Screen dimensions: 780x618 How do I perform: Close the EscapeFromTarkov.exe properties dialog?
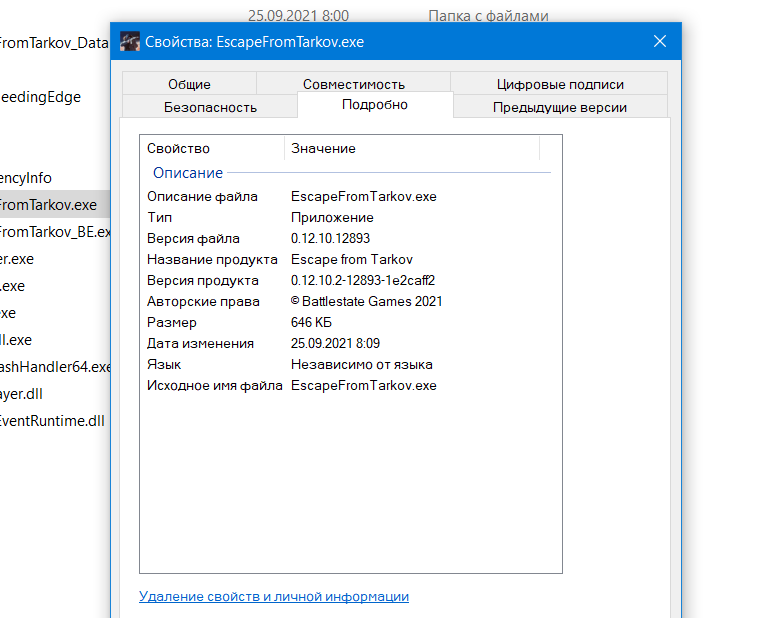pos(660,41)
